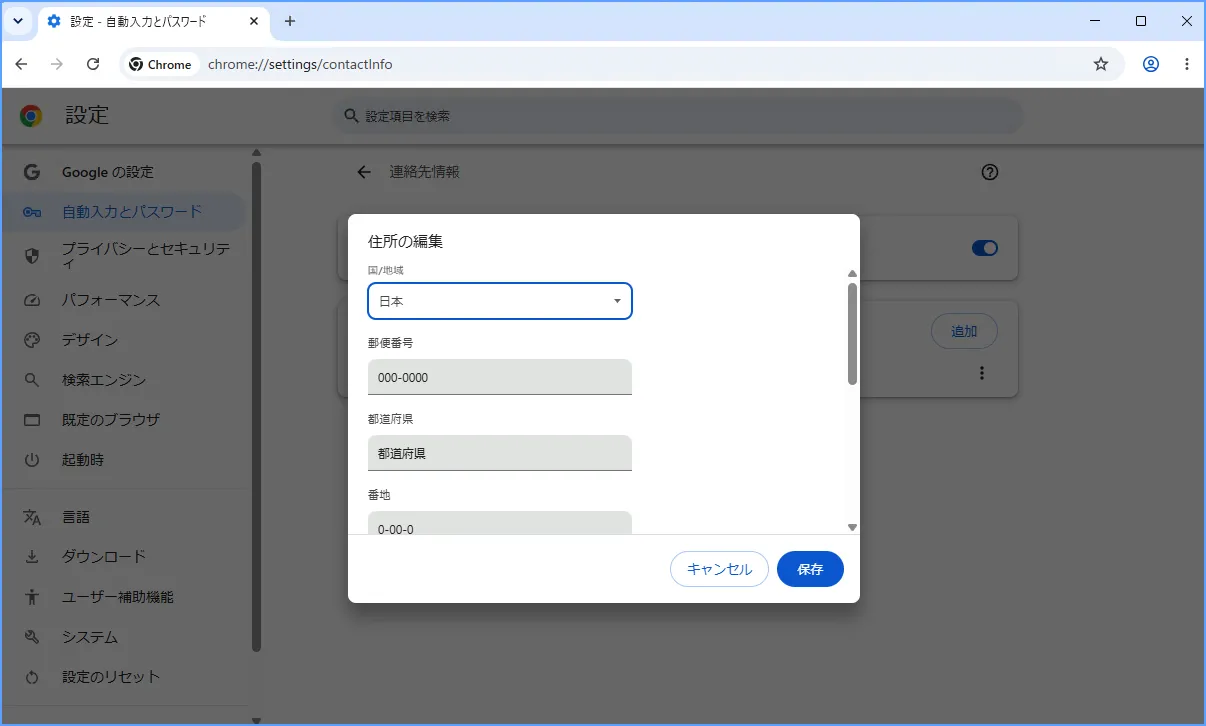Open Chrome three-dot menu
The width and height of the screenshot is (1206, 726).
(1187, 64)
